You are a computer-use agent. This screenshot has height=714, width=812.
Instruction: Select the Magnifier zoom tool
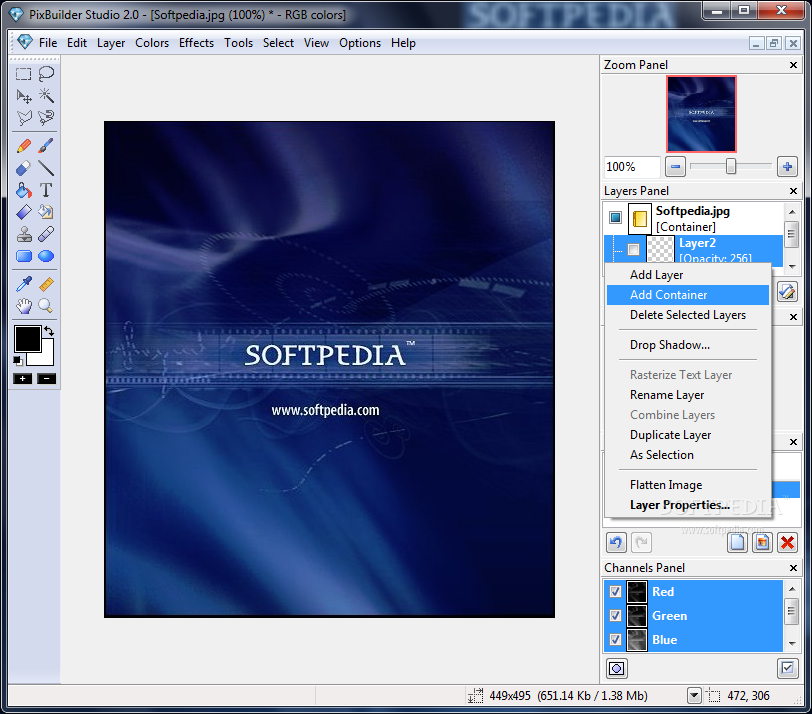coord(46,306)
